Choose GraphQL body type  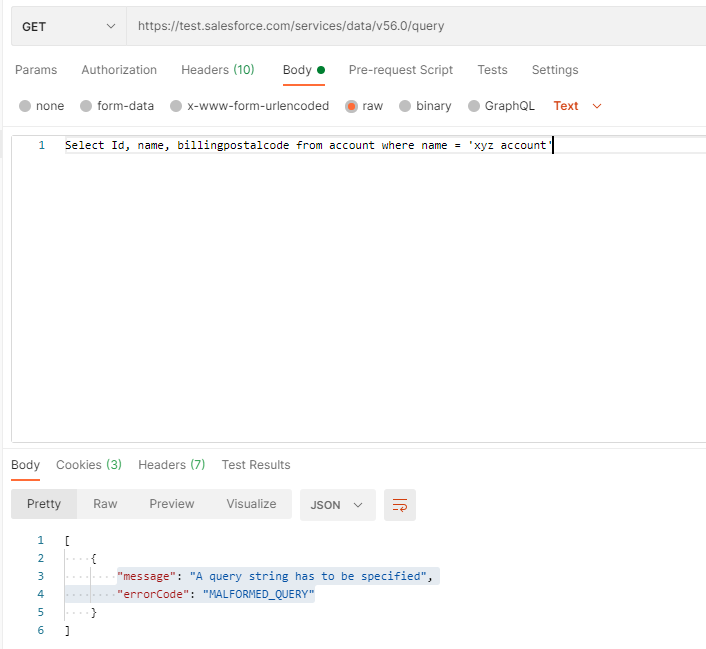474,106
